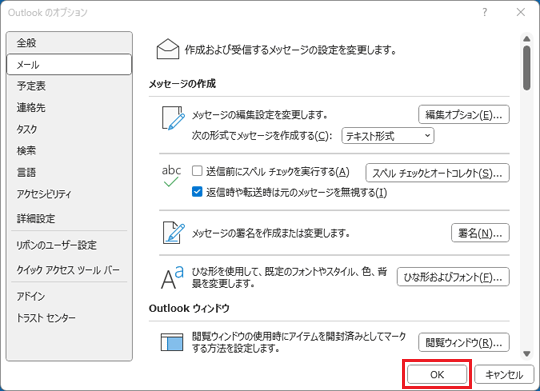The height and width of the screenshot is (391, 540).
Task: Open the 言語 options category
Action: point(69,172)
